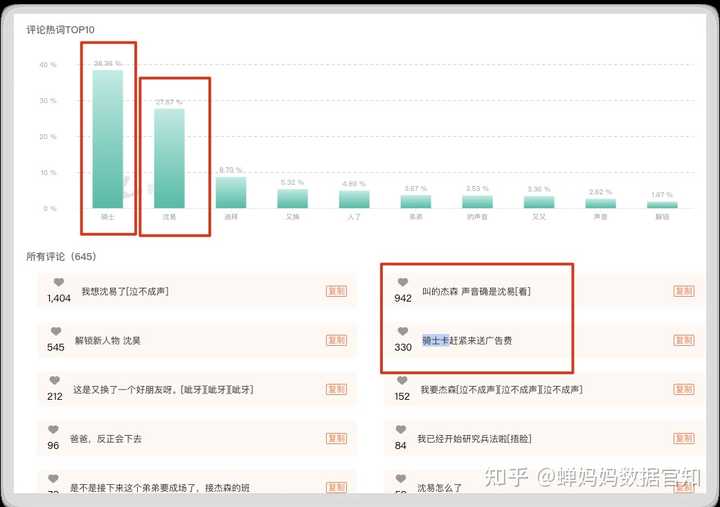The image size is (720, 507).
Task: Click comment 是不是接下来这个弟弟要成场了
Action: point(160,488)
